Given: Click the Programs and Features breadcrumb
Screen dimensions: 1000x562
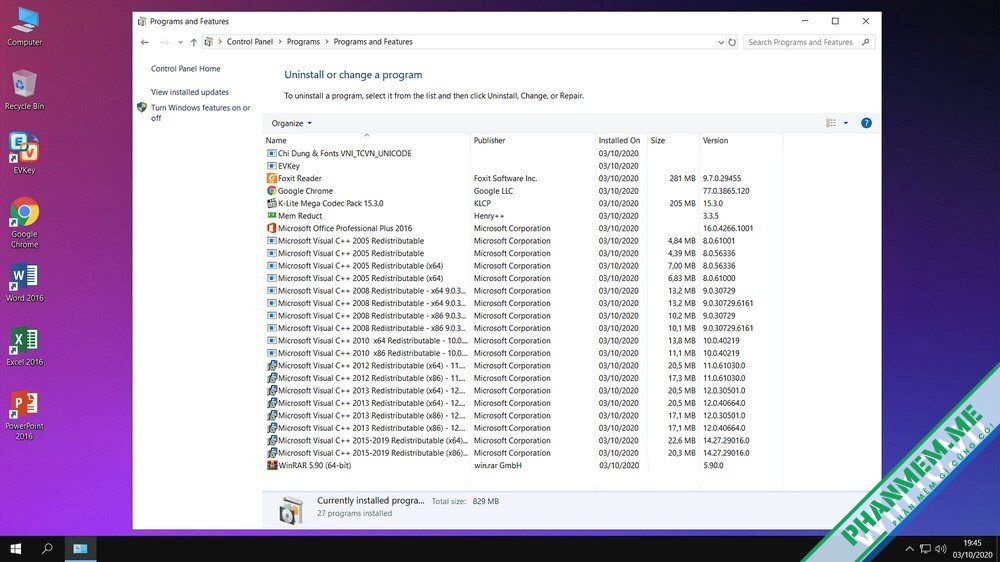Looking at the screenshot, I should [372, 42].
